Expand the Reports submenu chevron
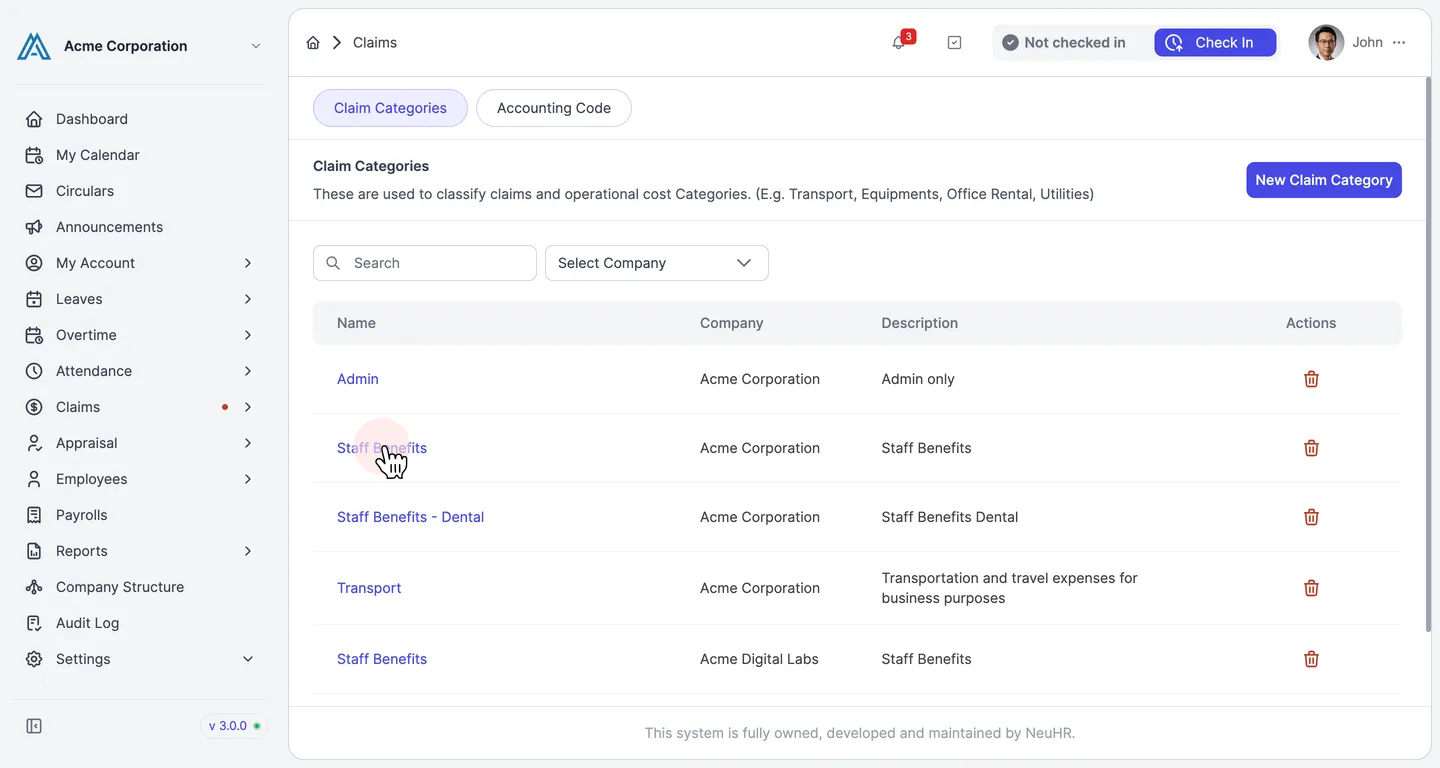1440x768 pixels. tap(248, 551)
